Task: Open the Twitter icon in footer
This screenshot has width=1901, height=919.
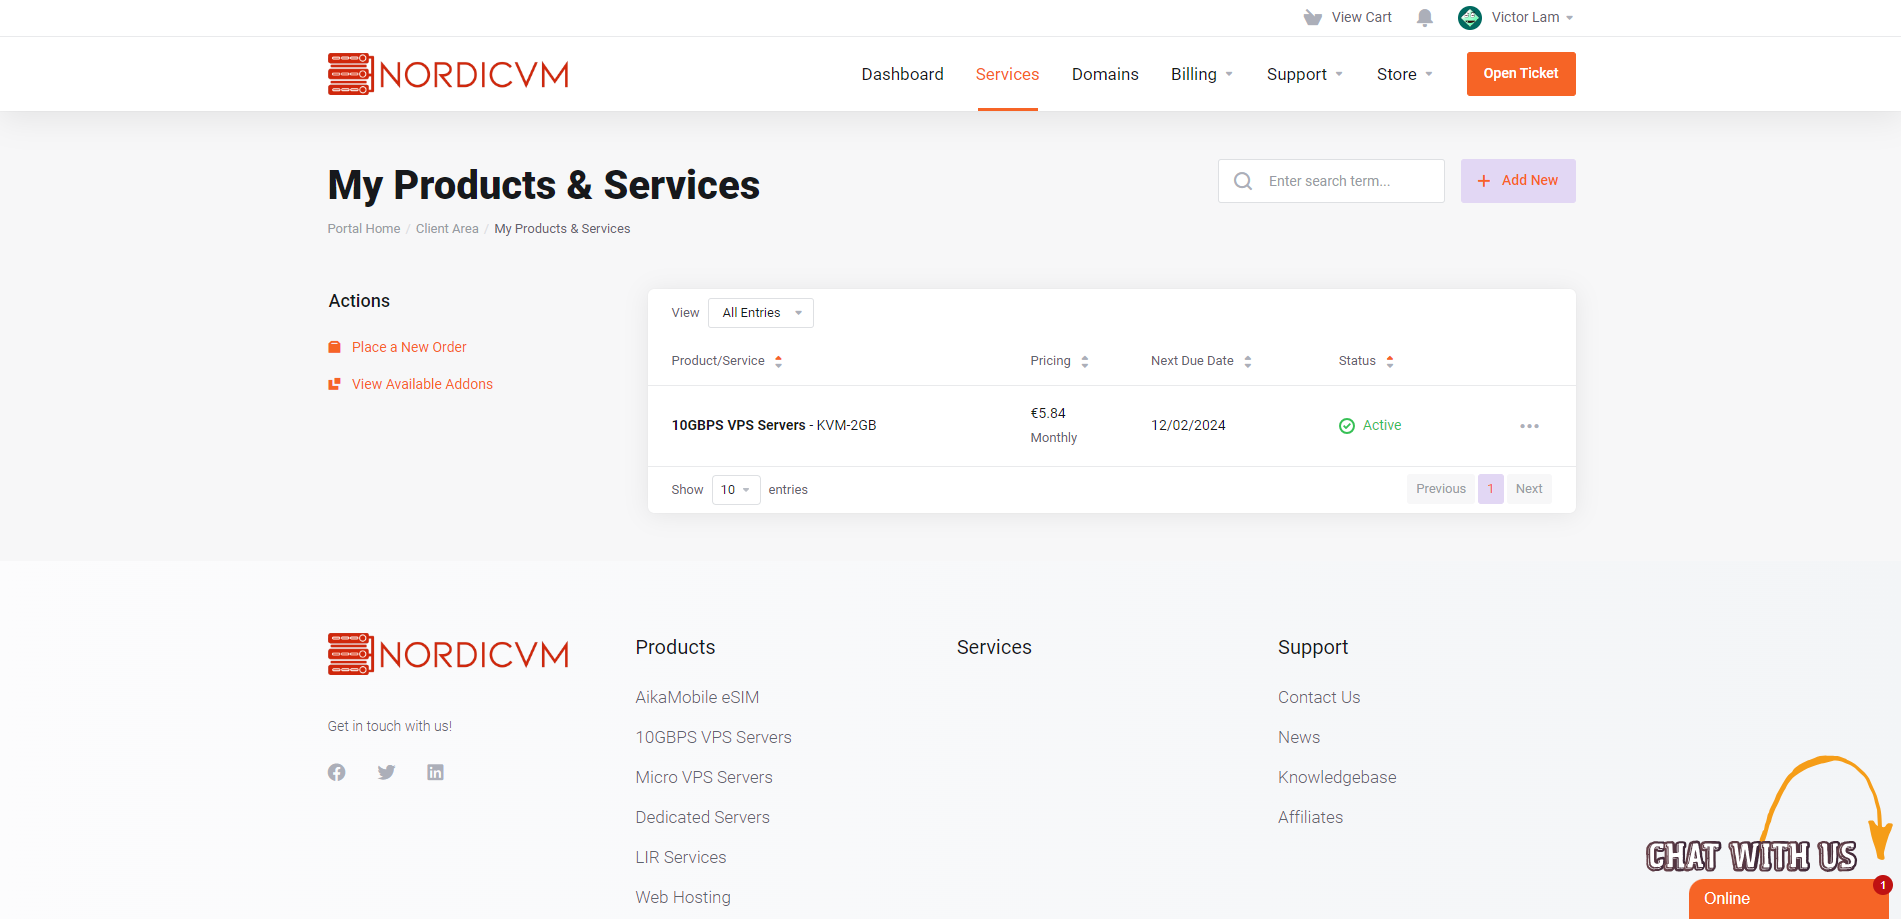Action: 387,772
